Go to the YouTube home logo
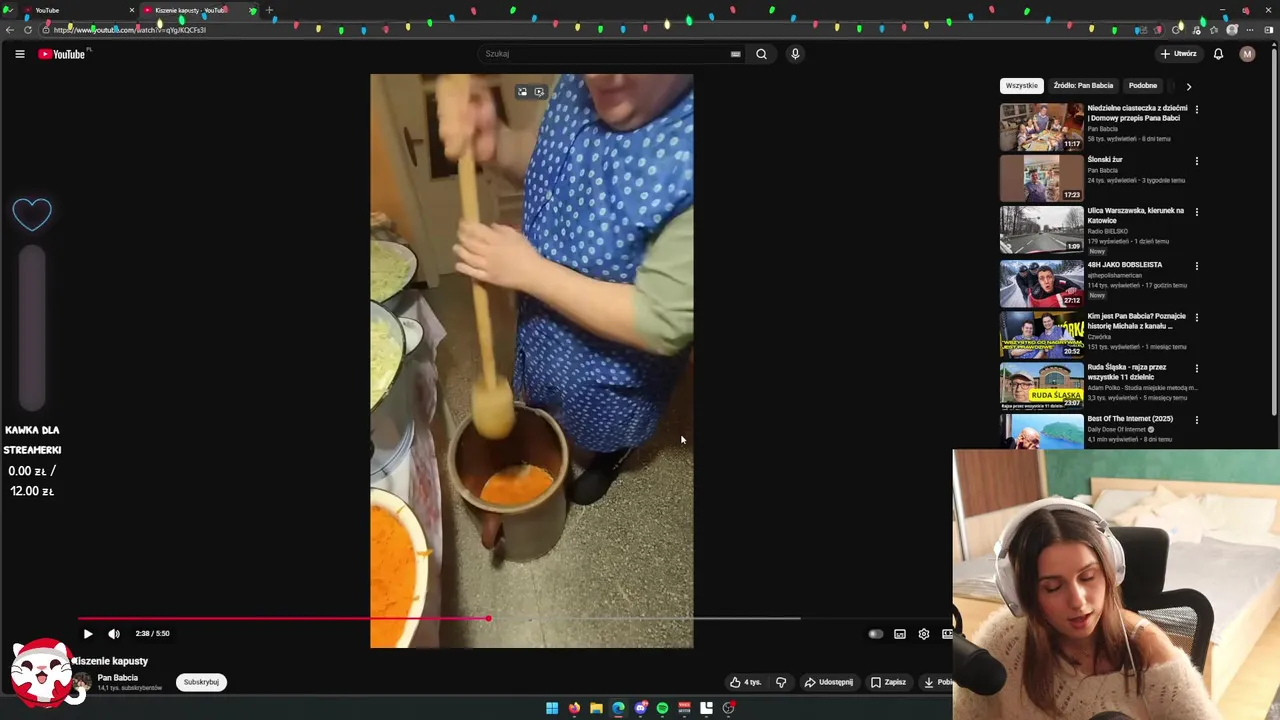Image resolution: width=1280 pixels, height=720 pixels. pyautogui.click(x=62, y=54)
